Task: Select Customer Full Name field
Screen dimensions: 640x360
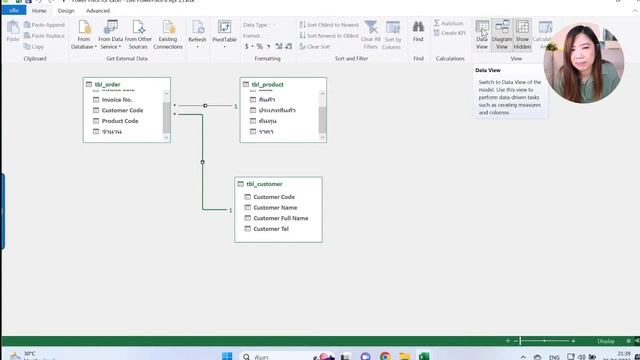Action: (x=282, y=218)
